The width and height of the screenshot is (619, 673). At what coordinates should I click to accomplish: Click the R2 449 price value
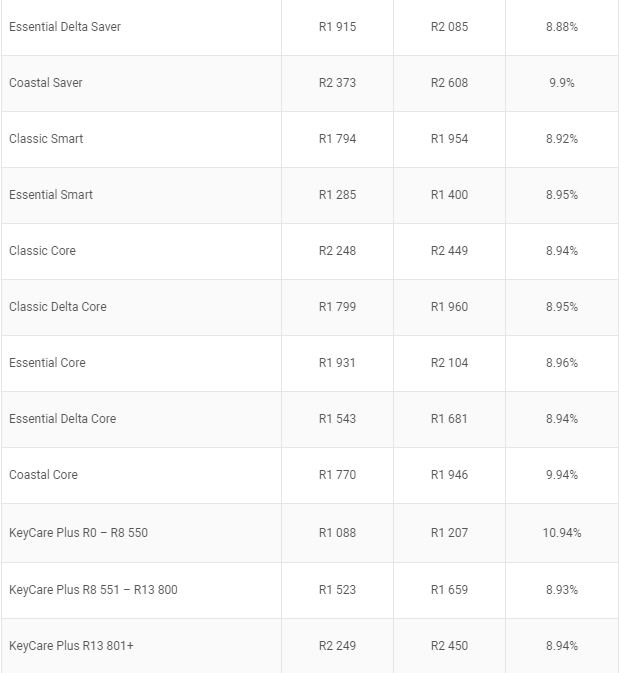pos(449,251)
